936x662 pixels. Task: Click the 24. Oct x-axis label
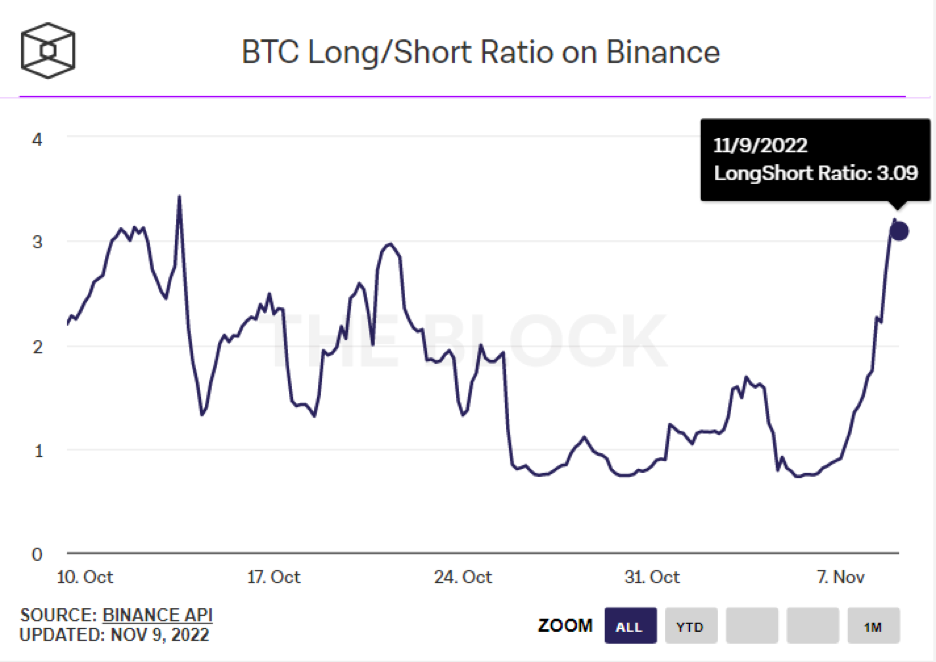[463, 577]
